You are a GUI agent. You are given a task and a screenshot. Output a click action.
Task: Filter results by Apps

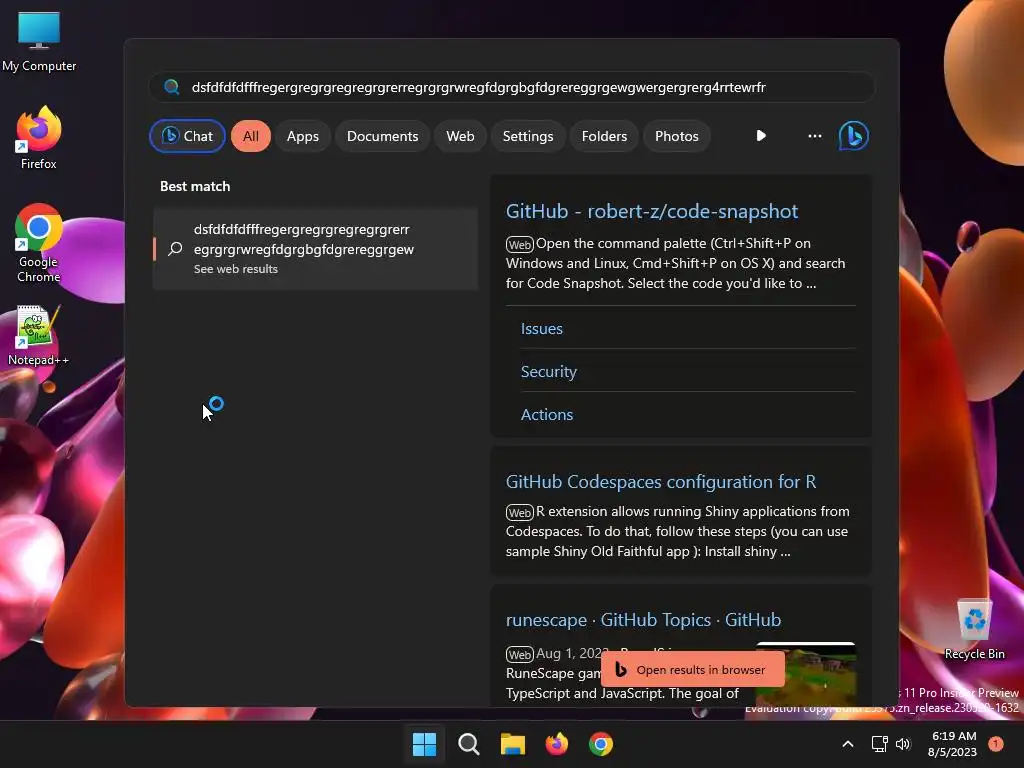click(303, 136)
